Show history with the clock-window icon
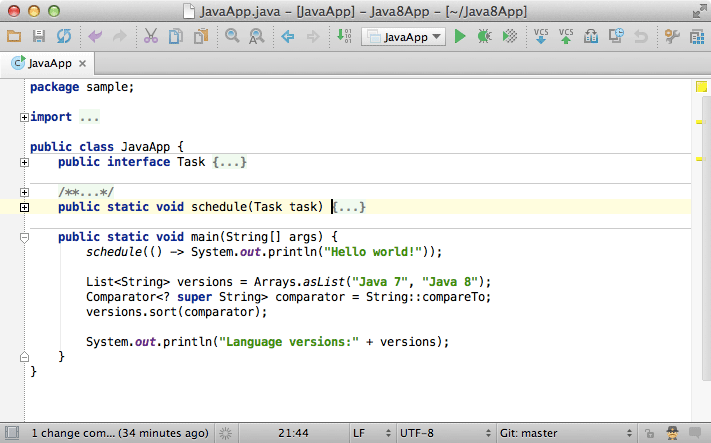The height and width of the screenshot is (443, 711). [616, 36]
